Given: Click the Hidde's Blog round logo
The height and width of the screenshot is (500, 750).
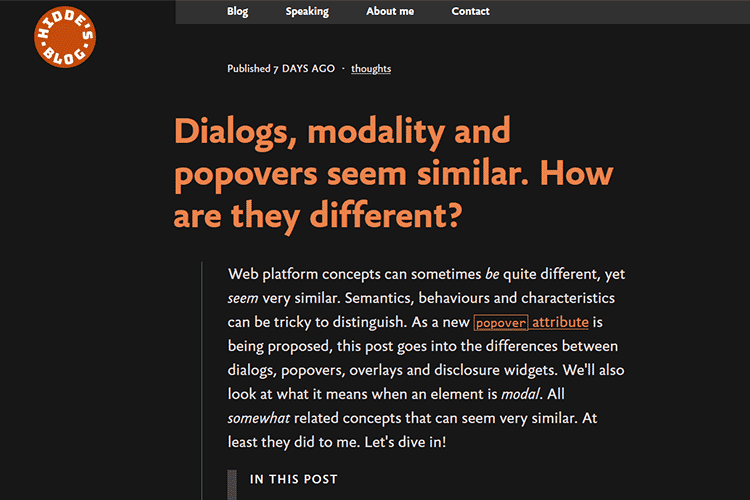Looking at the screenshot, I should point(64,39).
